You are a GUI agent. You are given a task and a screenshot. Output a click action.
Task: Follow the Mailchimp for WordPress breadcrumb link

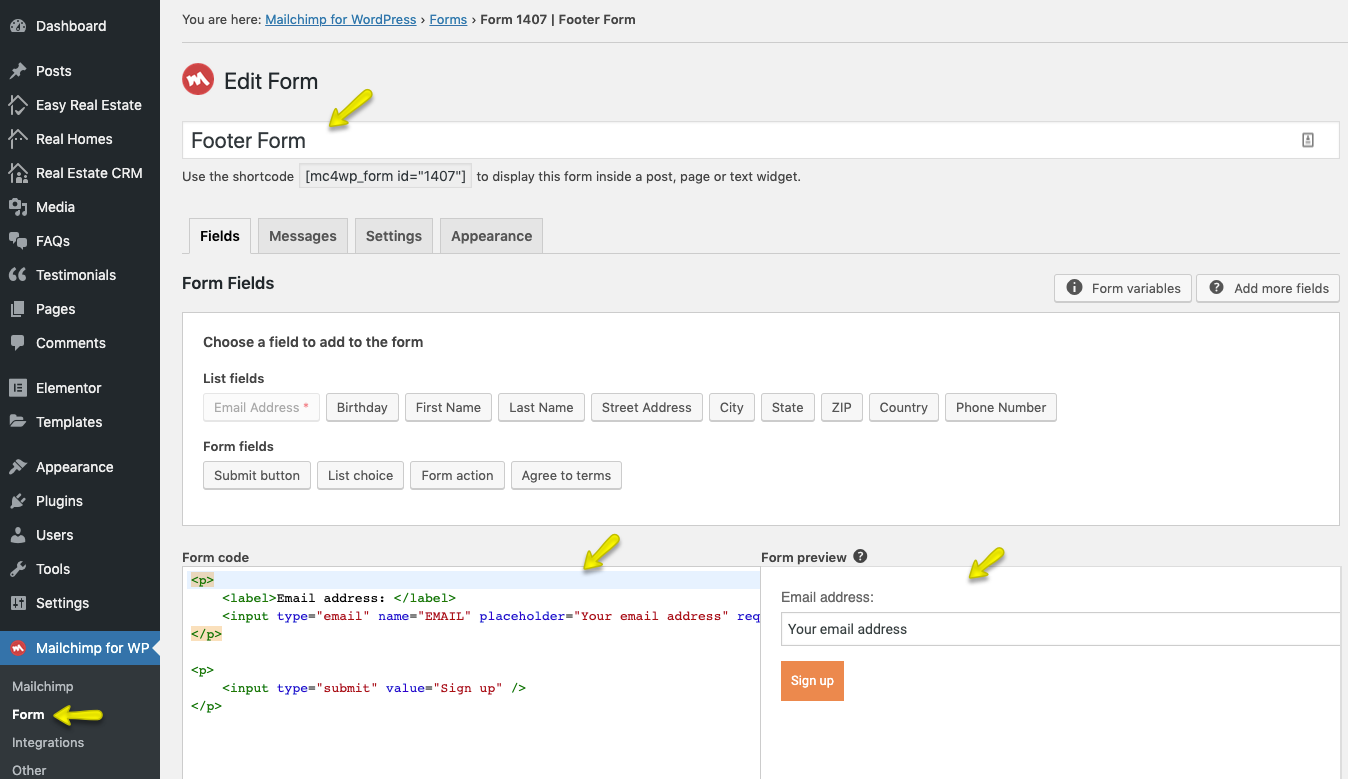341,19
